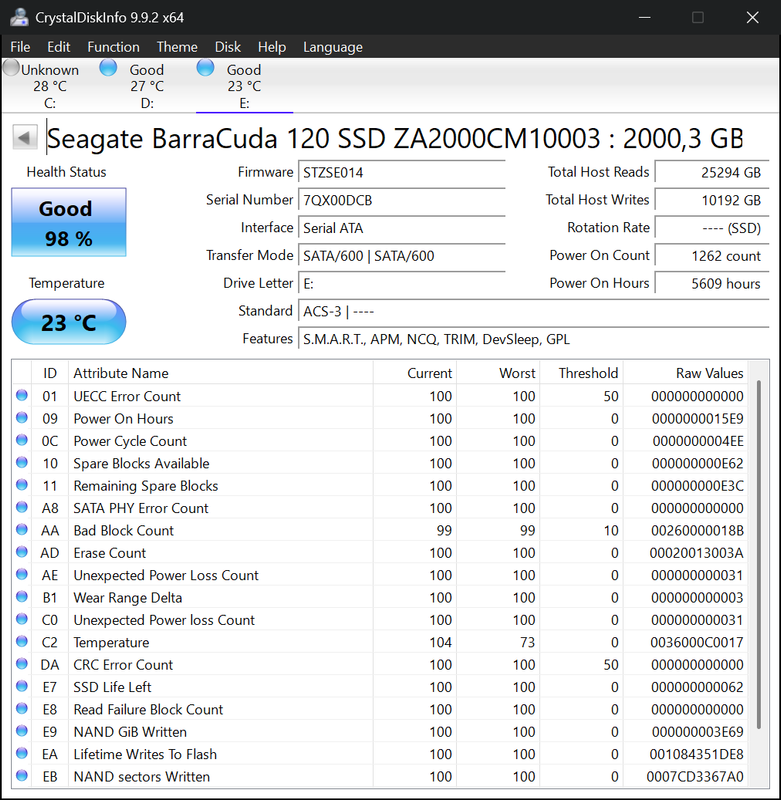Image resolution: width=781 pixels, height=800 pixels.
Task: Click the 23 °C temperature button
Action: [x=69, y=322]
